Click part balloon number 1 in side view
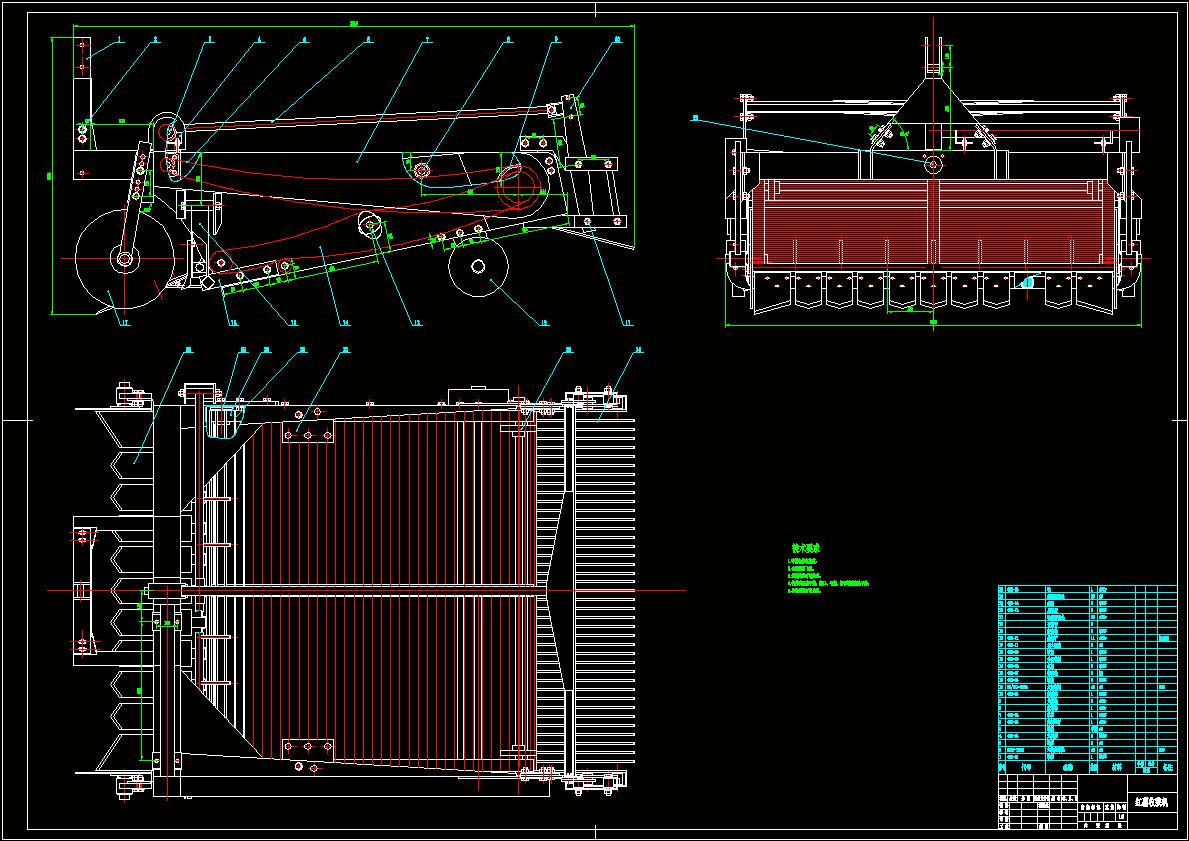The height and width of the screenshot is (841, 1189). pyautogui.click(x=120, y=40)
